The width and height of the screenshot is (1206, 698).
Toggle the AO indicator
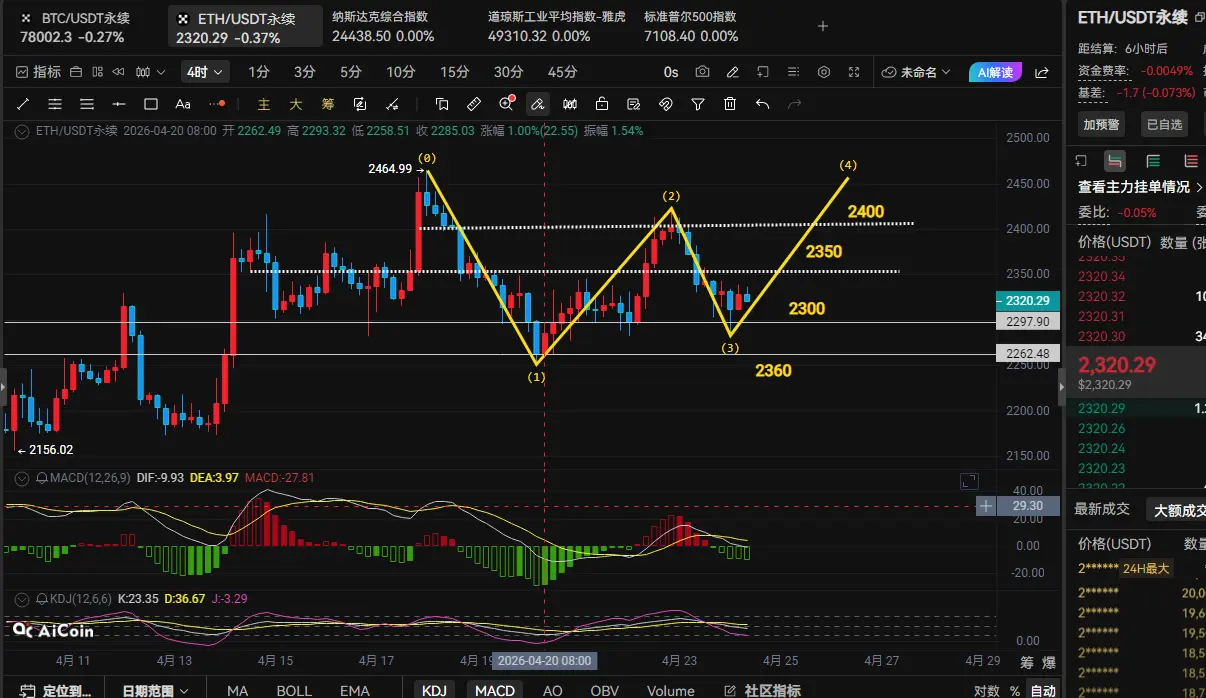click(552, 690)
